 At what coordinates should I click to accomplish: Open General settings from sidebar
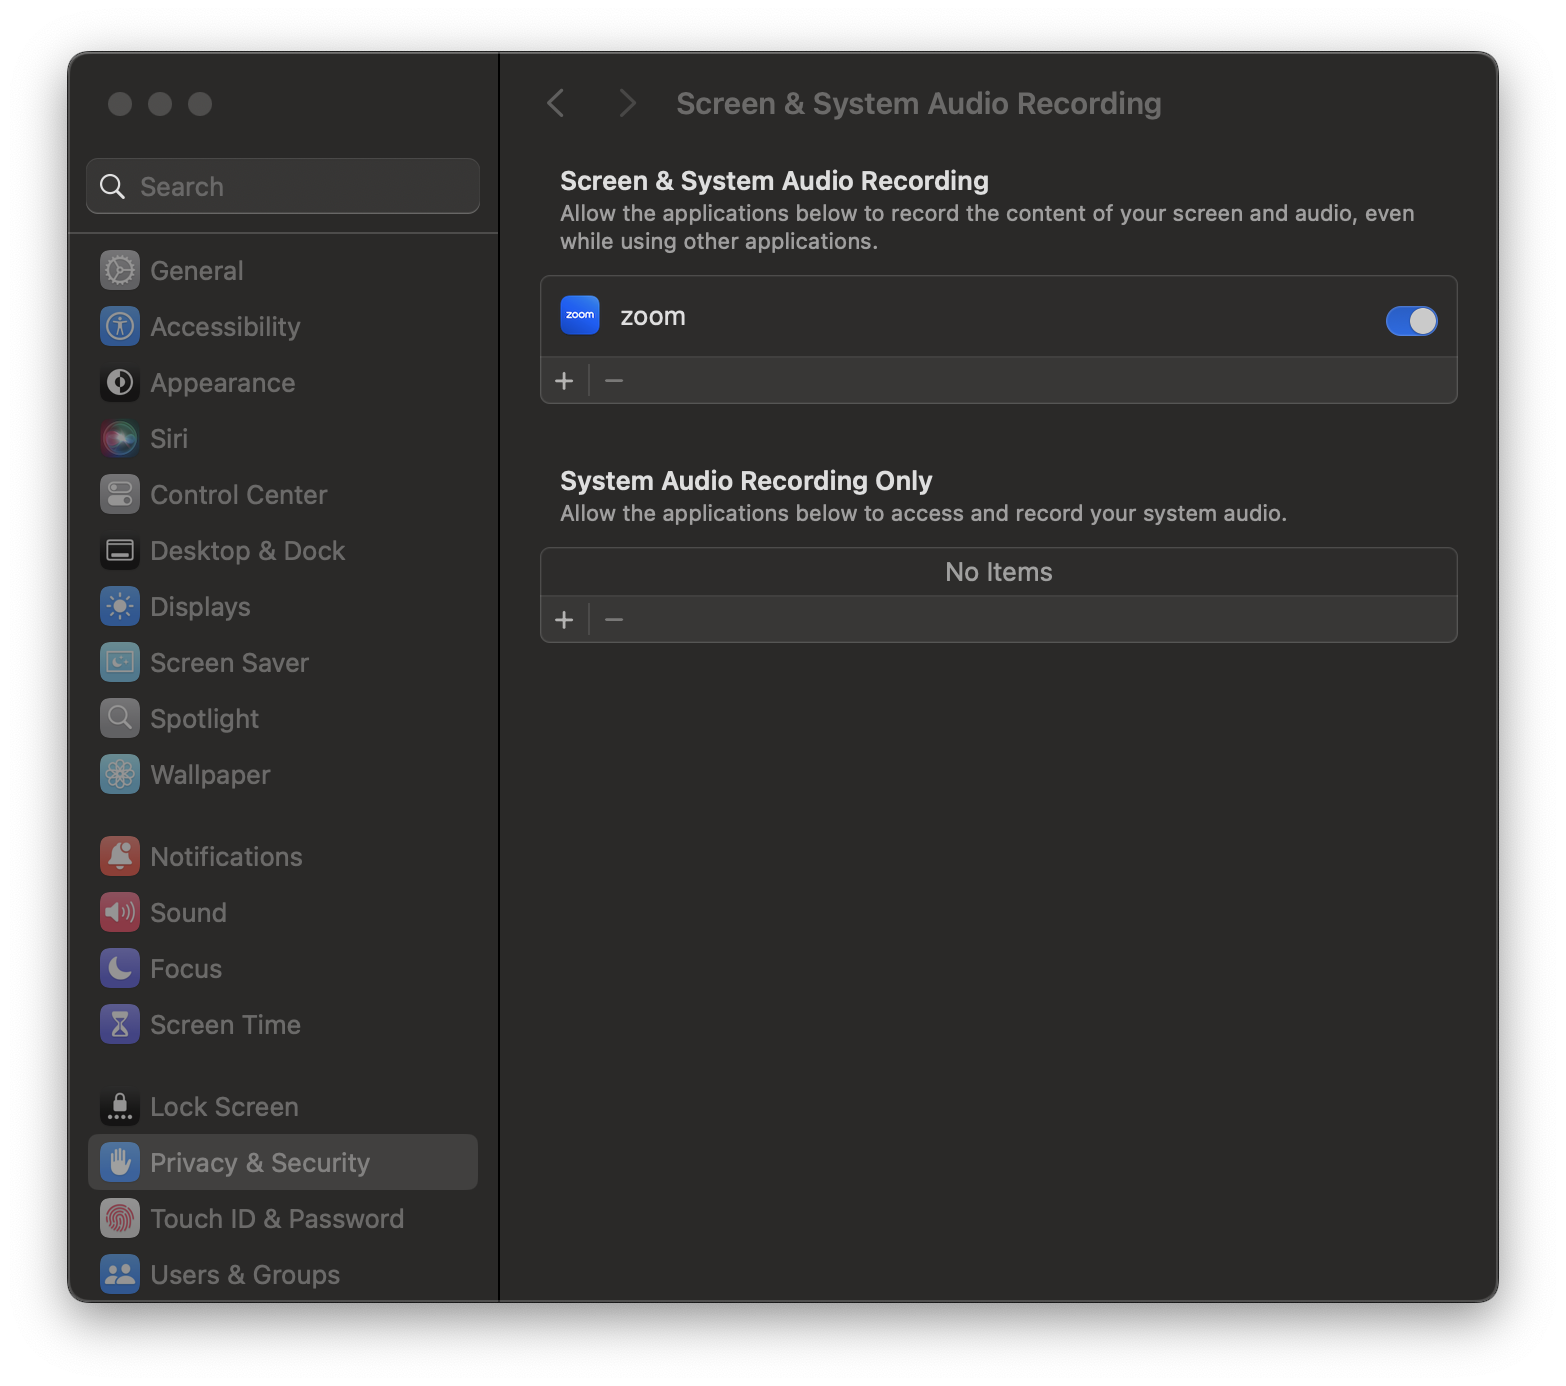(x=196, y=270)
